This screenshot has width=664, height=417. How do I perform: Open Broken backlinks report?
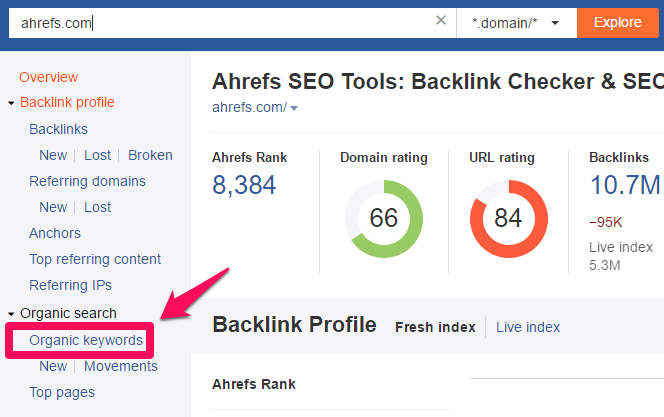point(150,155)
